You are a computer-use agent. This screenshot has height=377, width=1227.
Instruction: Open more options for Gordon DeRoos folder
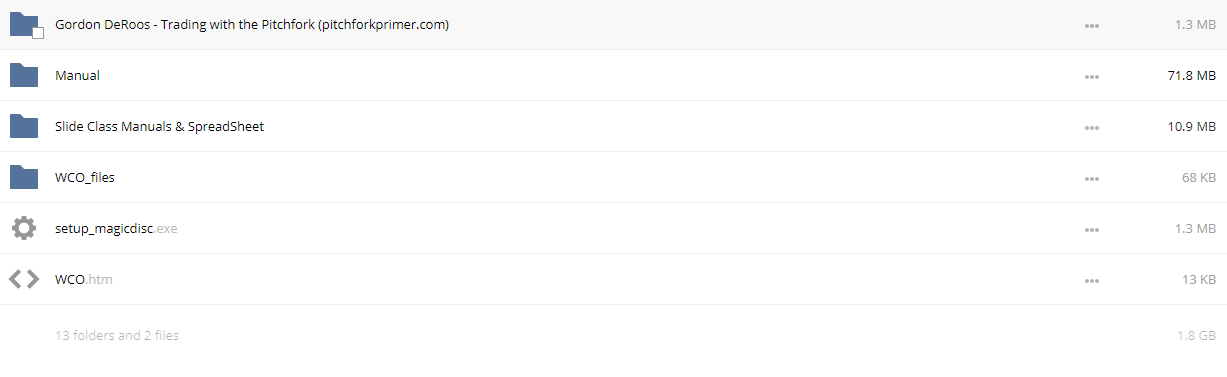click(1092, 25)
